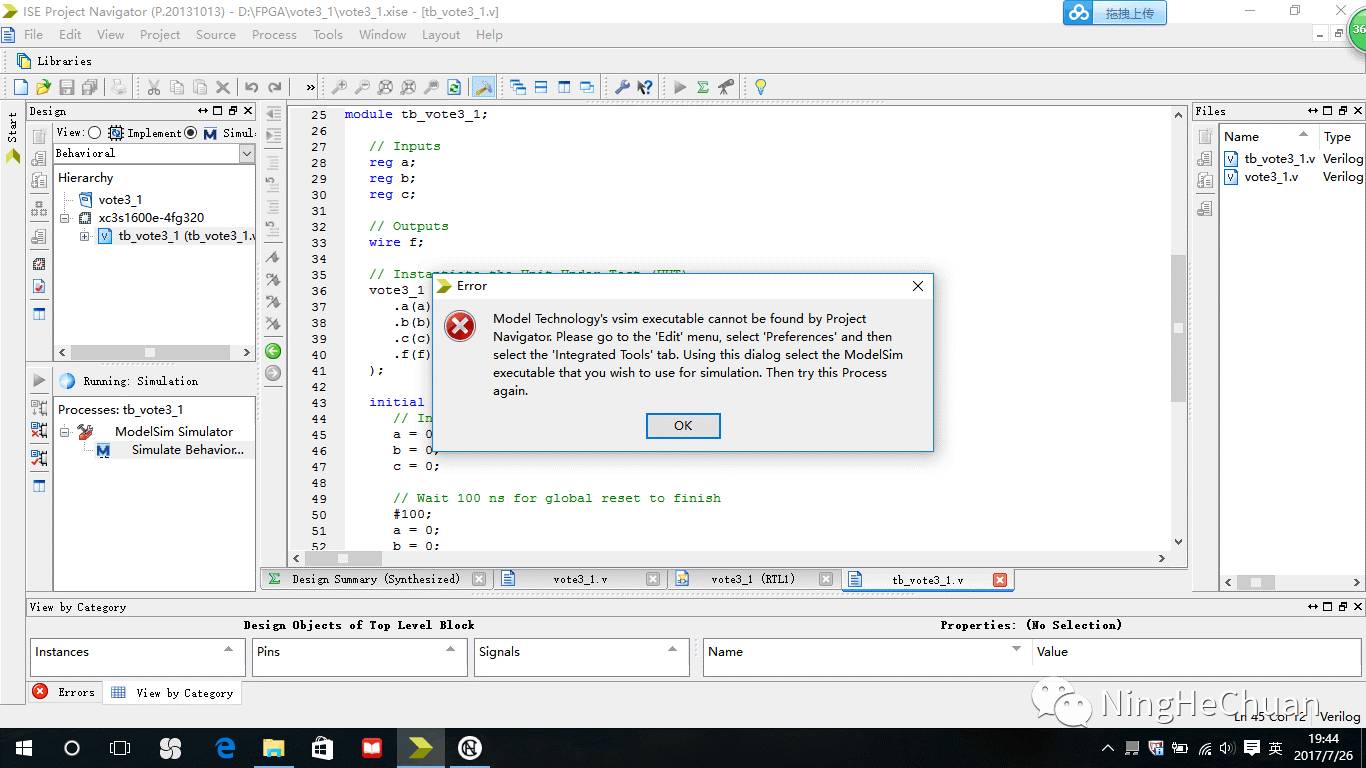Click the sigma icon in the toolbar
Viewport: 1366px width, 768px height.
coord(703,88)
